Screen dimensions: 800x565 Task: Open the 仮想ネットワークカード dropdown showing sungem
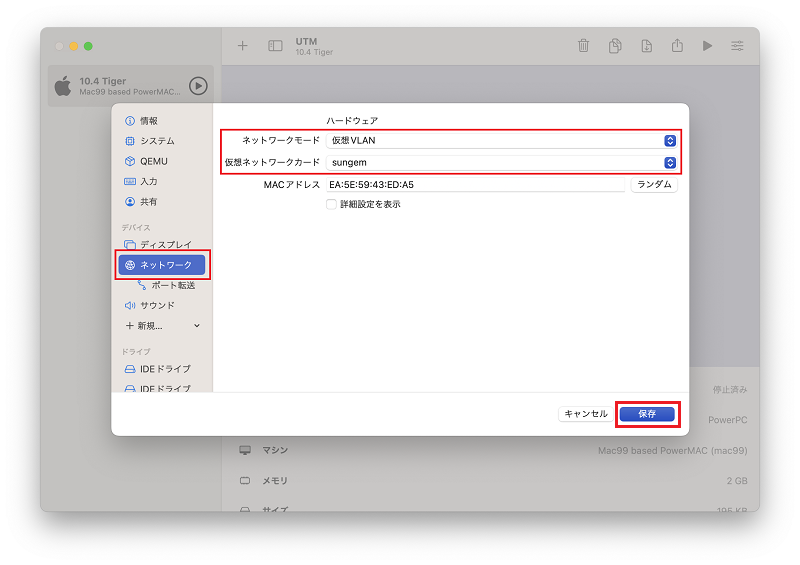point(502,162)
